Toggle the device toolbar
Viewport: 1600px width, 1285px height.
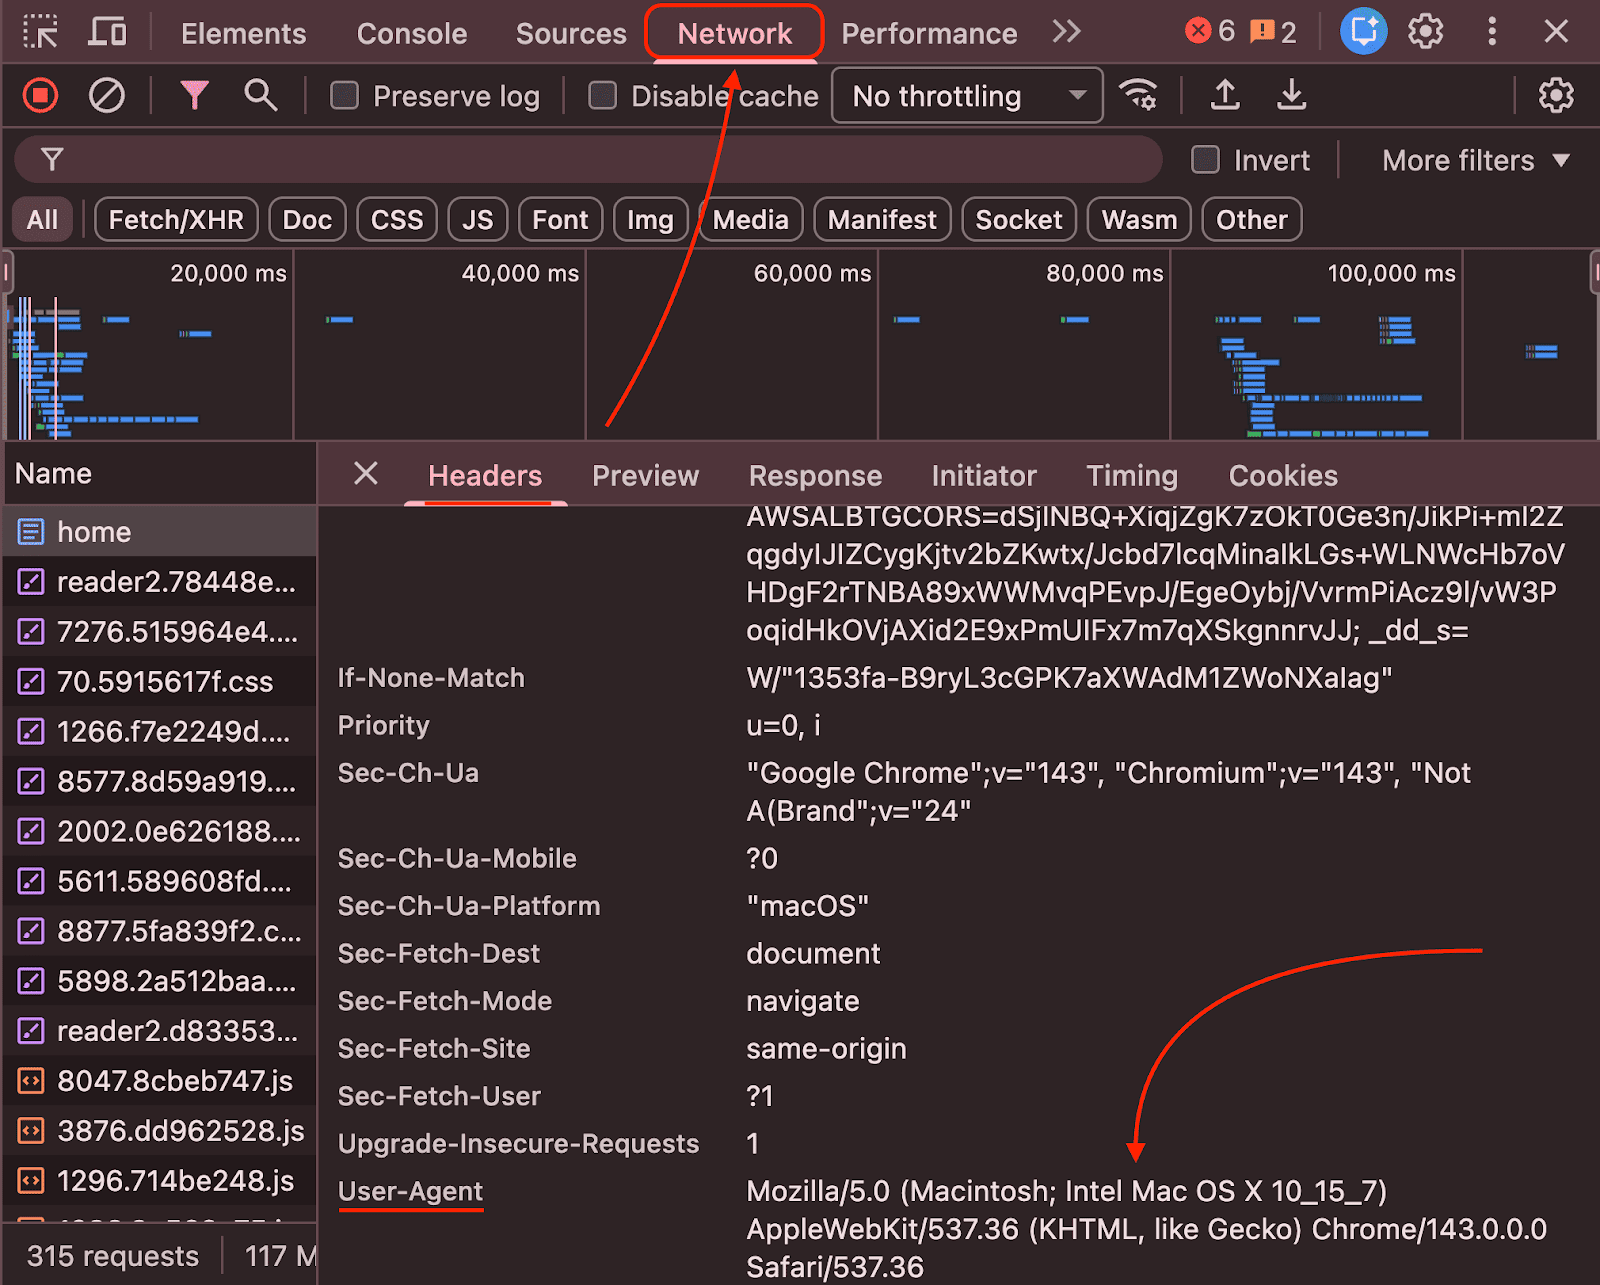click(x=106, y=31)
